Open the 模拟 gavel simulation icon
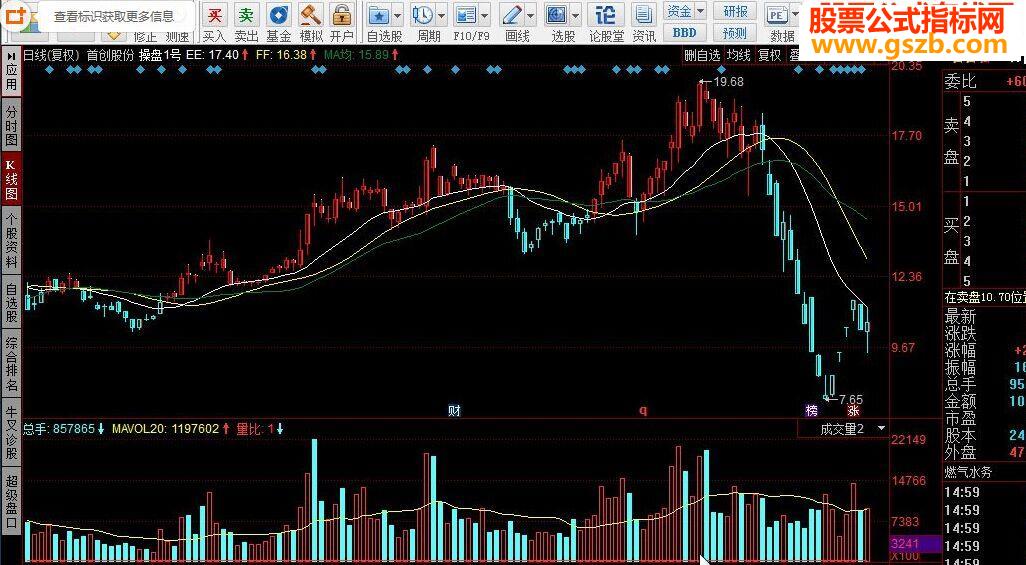The width and height of the screenshot is (1026, 565). point(311,14)
